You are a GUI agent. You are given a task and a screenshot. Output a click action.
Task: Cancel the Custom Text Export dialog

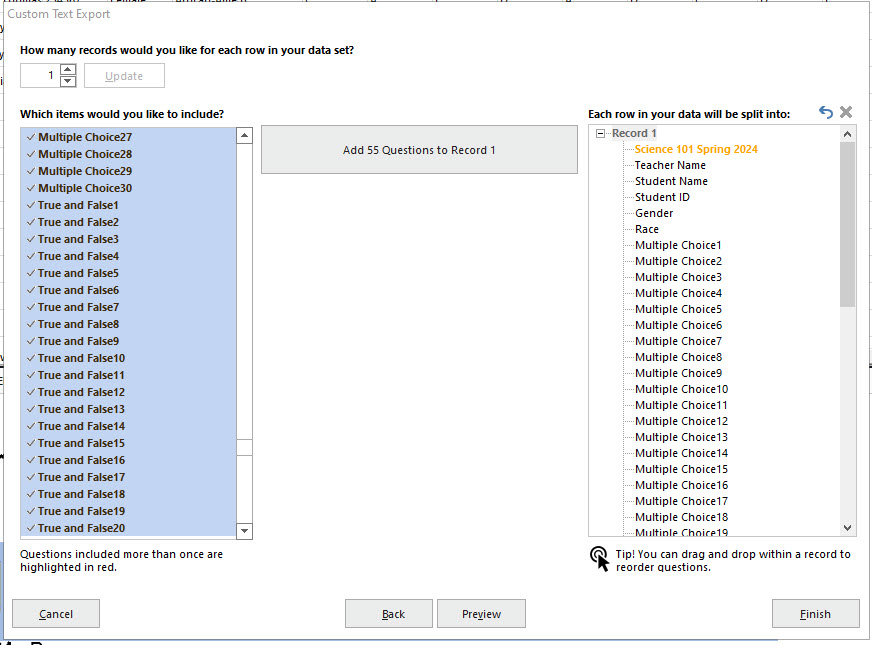tap(55, 613)
